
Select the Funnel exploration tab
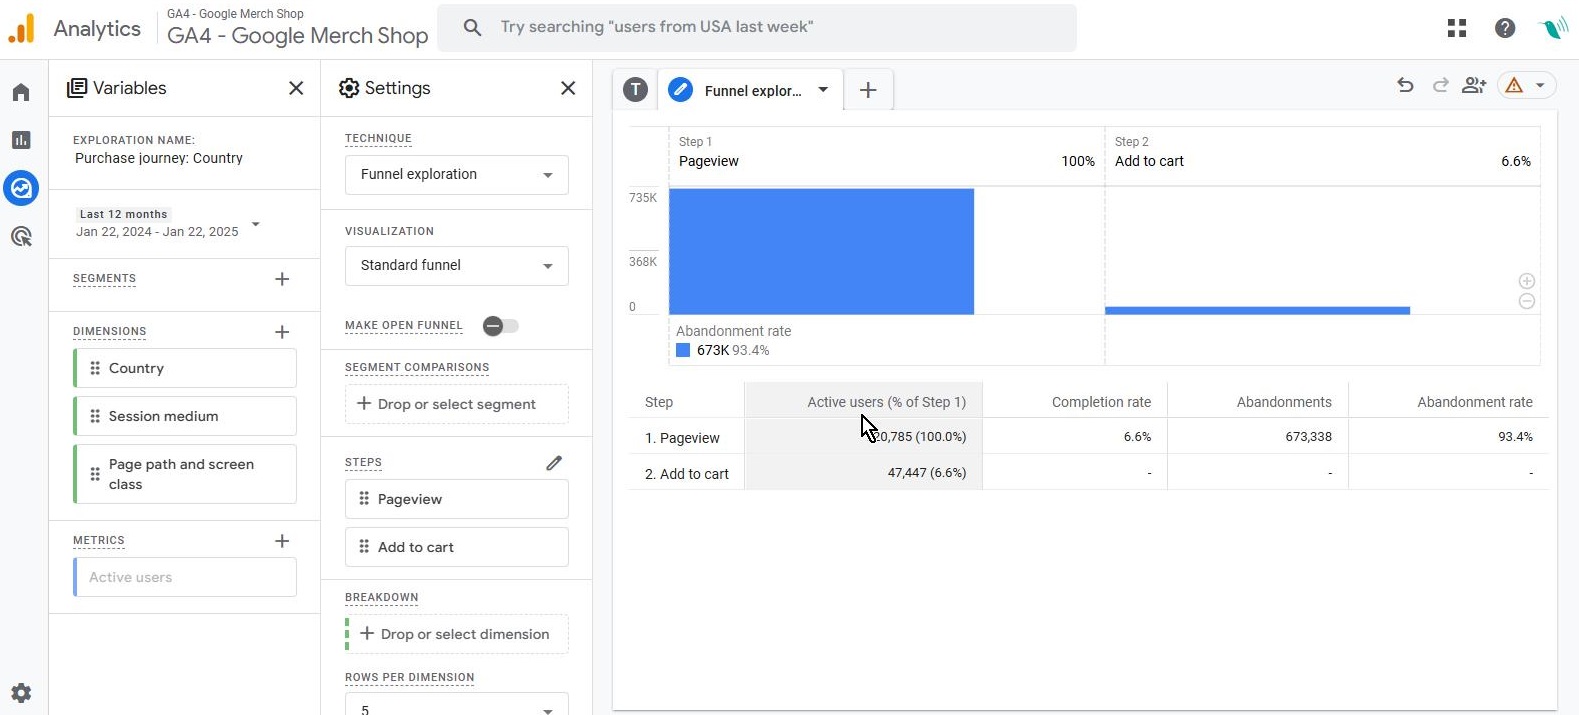[751, 90]
